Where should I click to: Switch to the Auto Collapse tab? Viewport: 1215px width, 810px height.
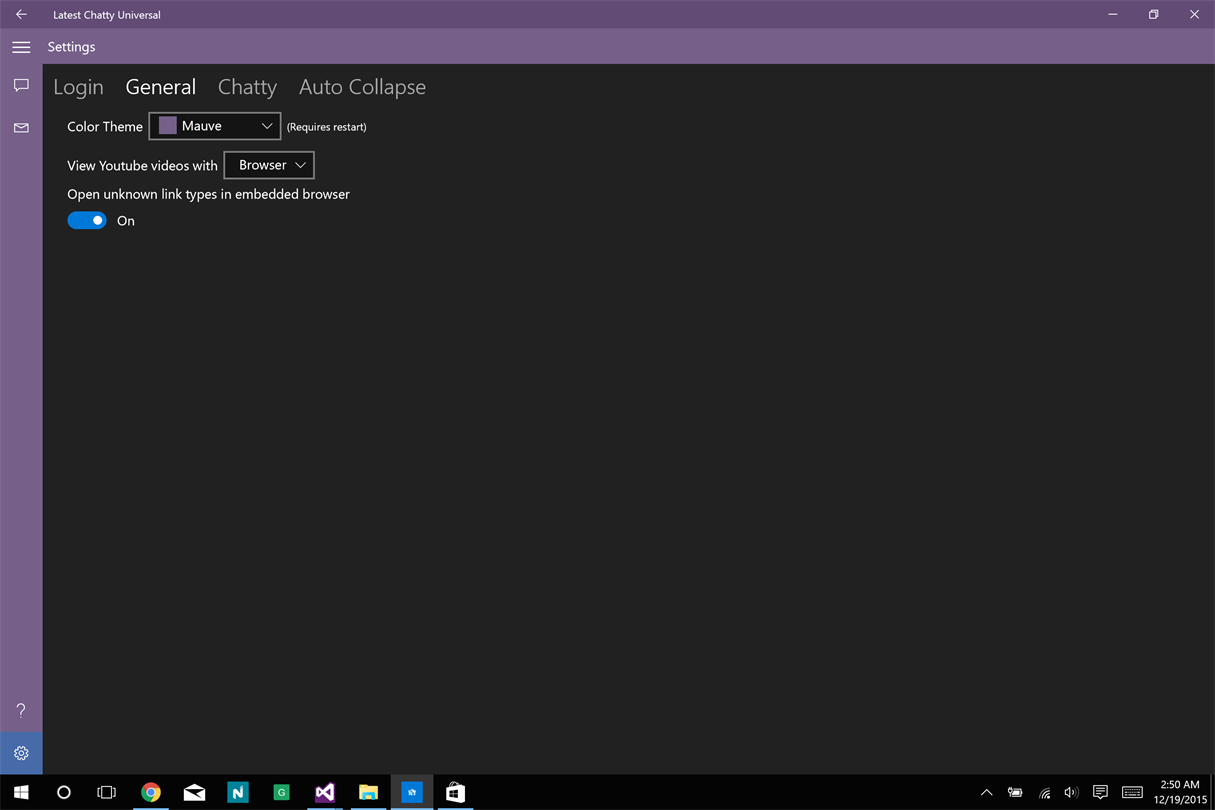[x=362, y=87]
